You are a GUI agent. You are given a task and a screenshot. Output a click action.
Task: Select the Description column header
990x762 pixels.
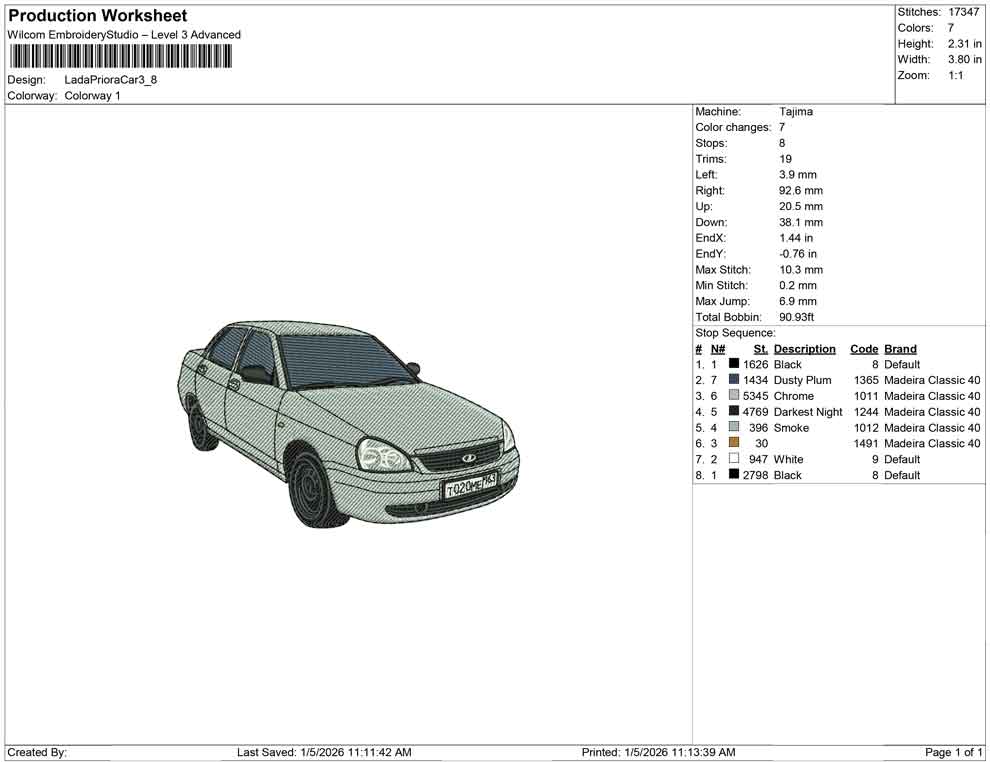point(805,348)
